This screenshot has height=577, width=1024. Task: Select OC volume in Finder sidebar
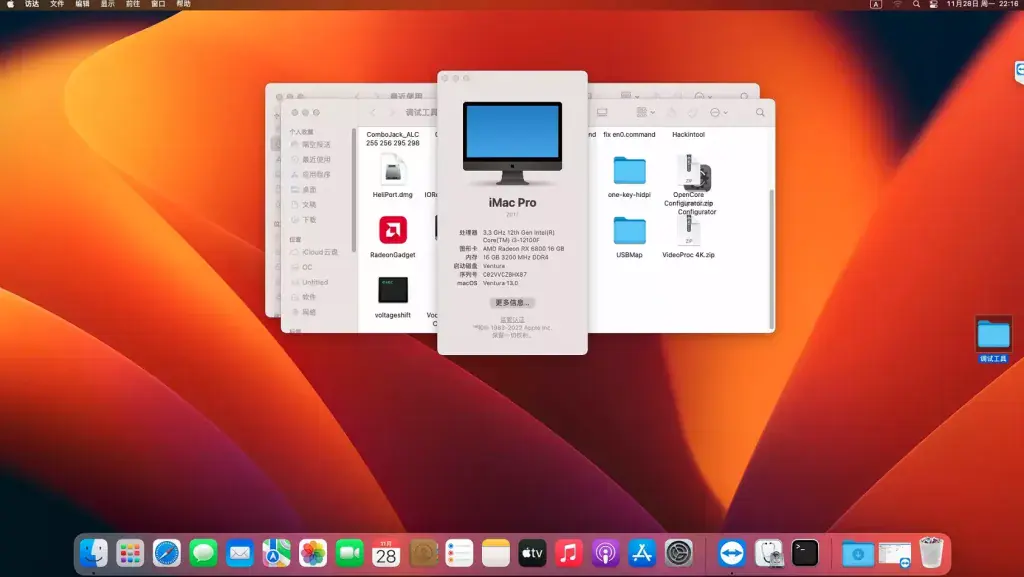[x=307, y=267]
